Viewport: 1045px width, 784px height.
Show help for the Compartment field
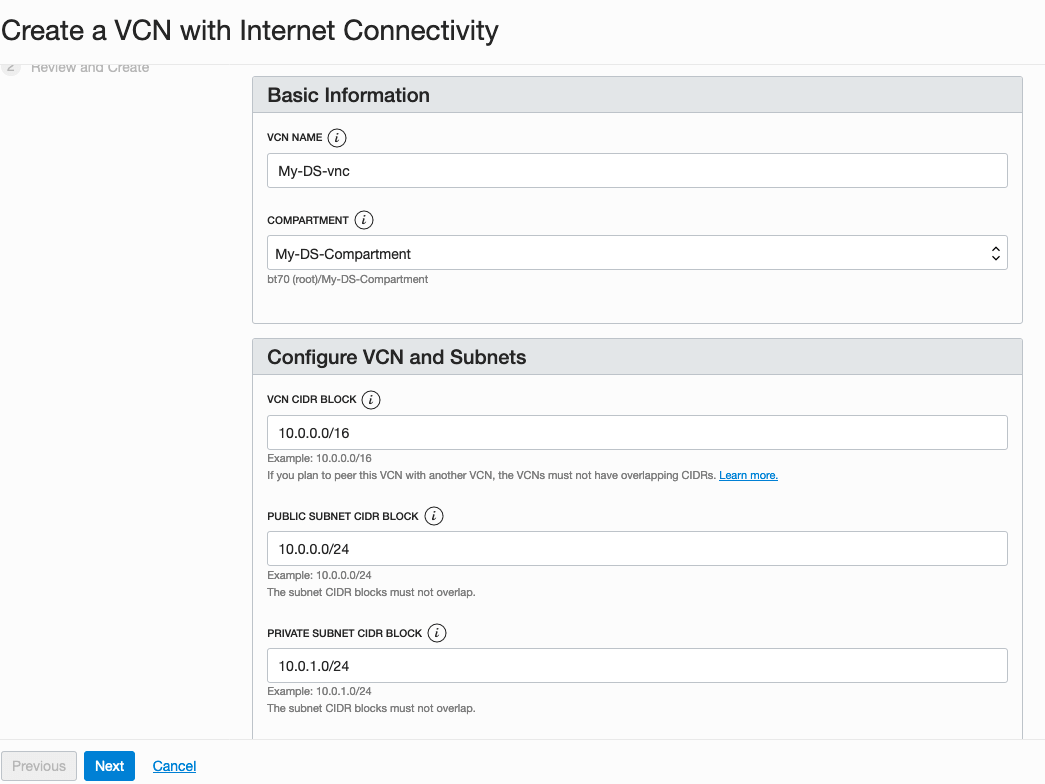point(364,220)
